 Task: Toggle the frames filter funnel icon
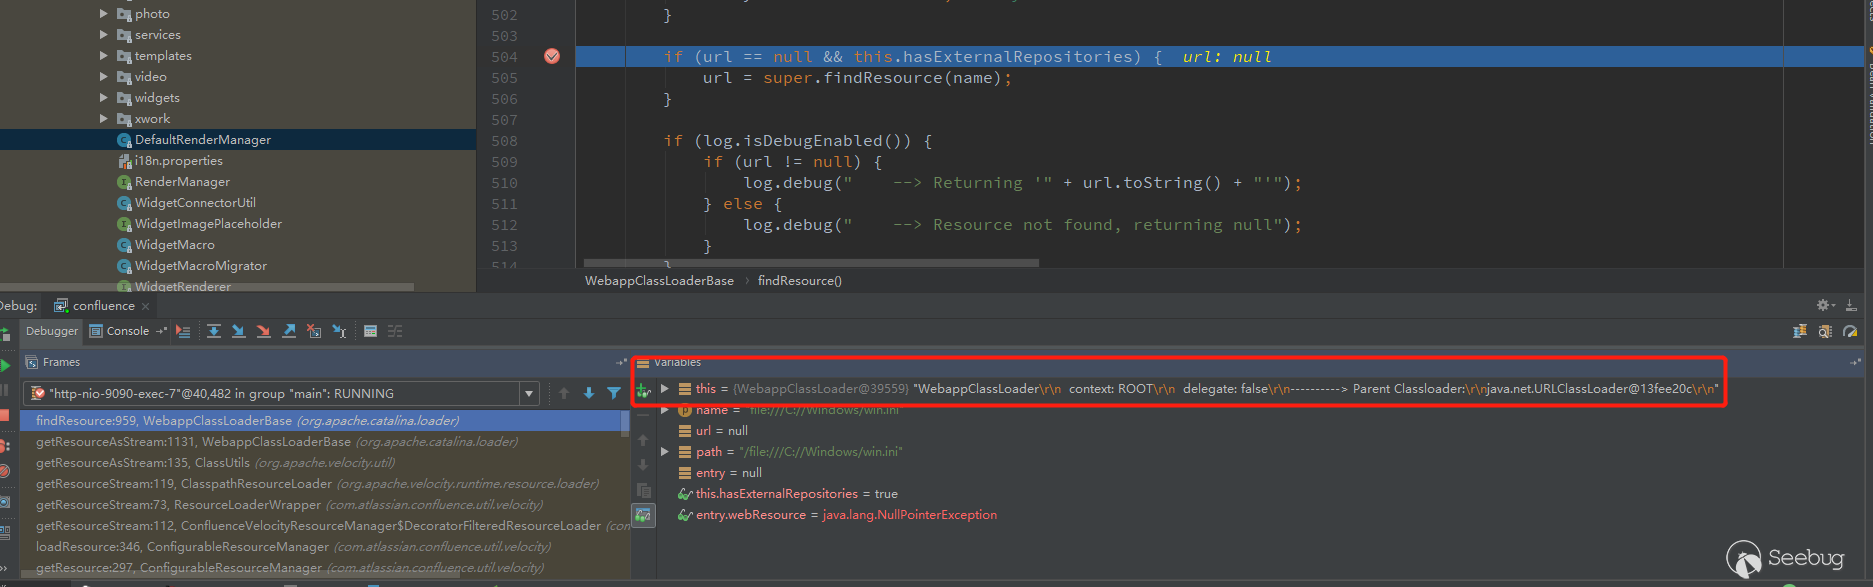tap(614, 394)
